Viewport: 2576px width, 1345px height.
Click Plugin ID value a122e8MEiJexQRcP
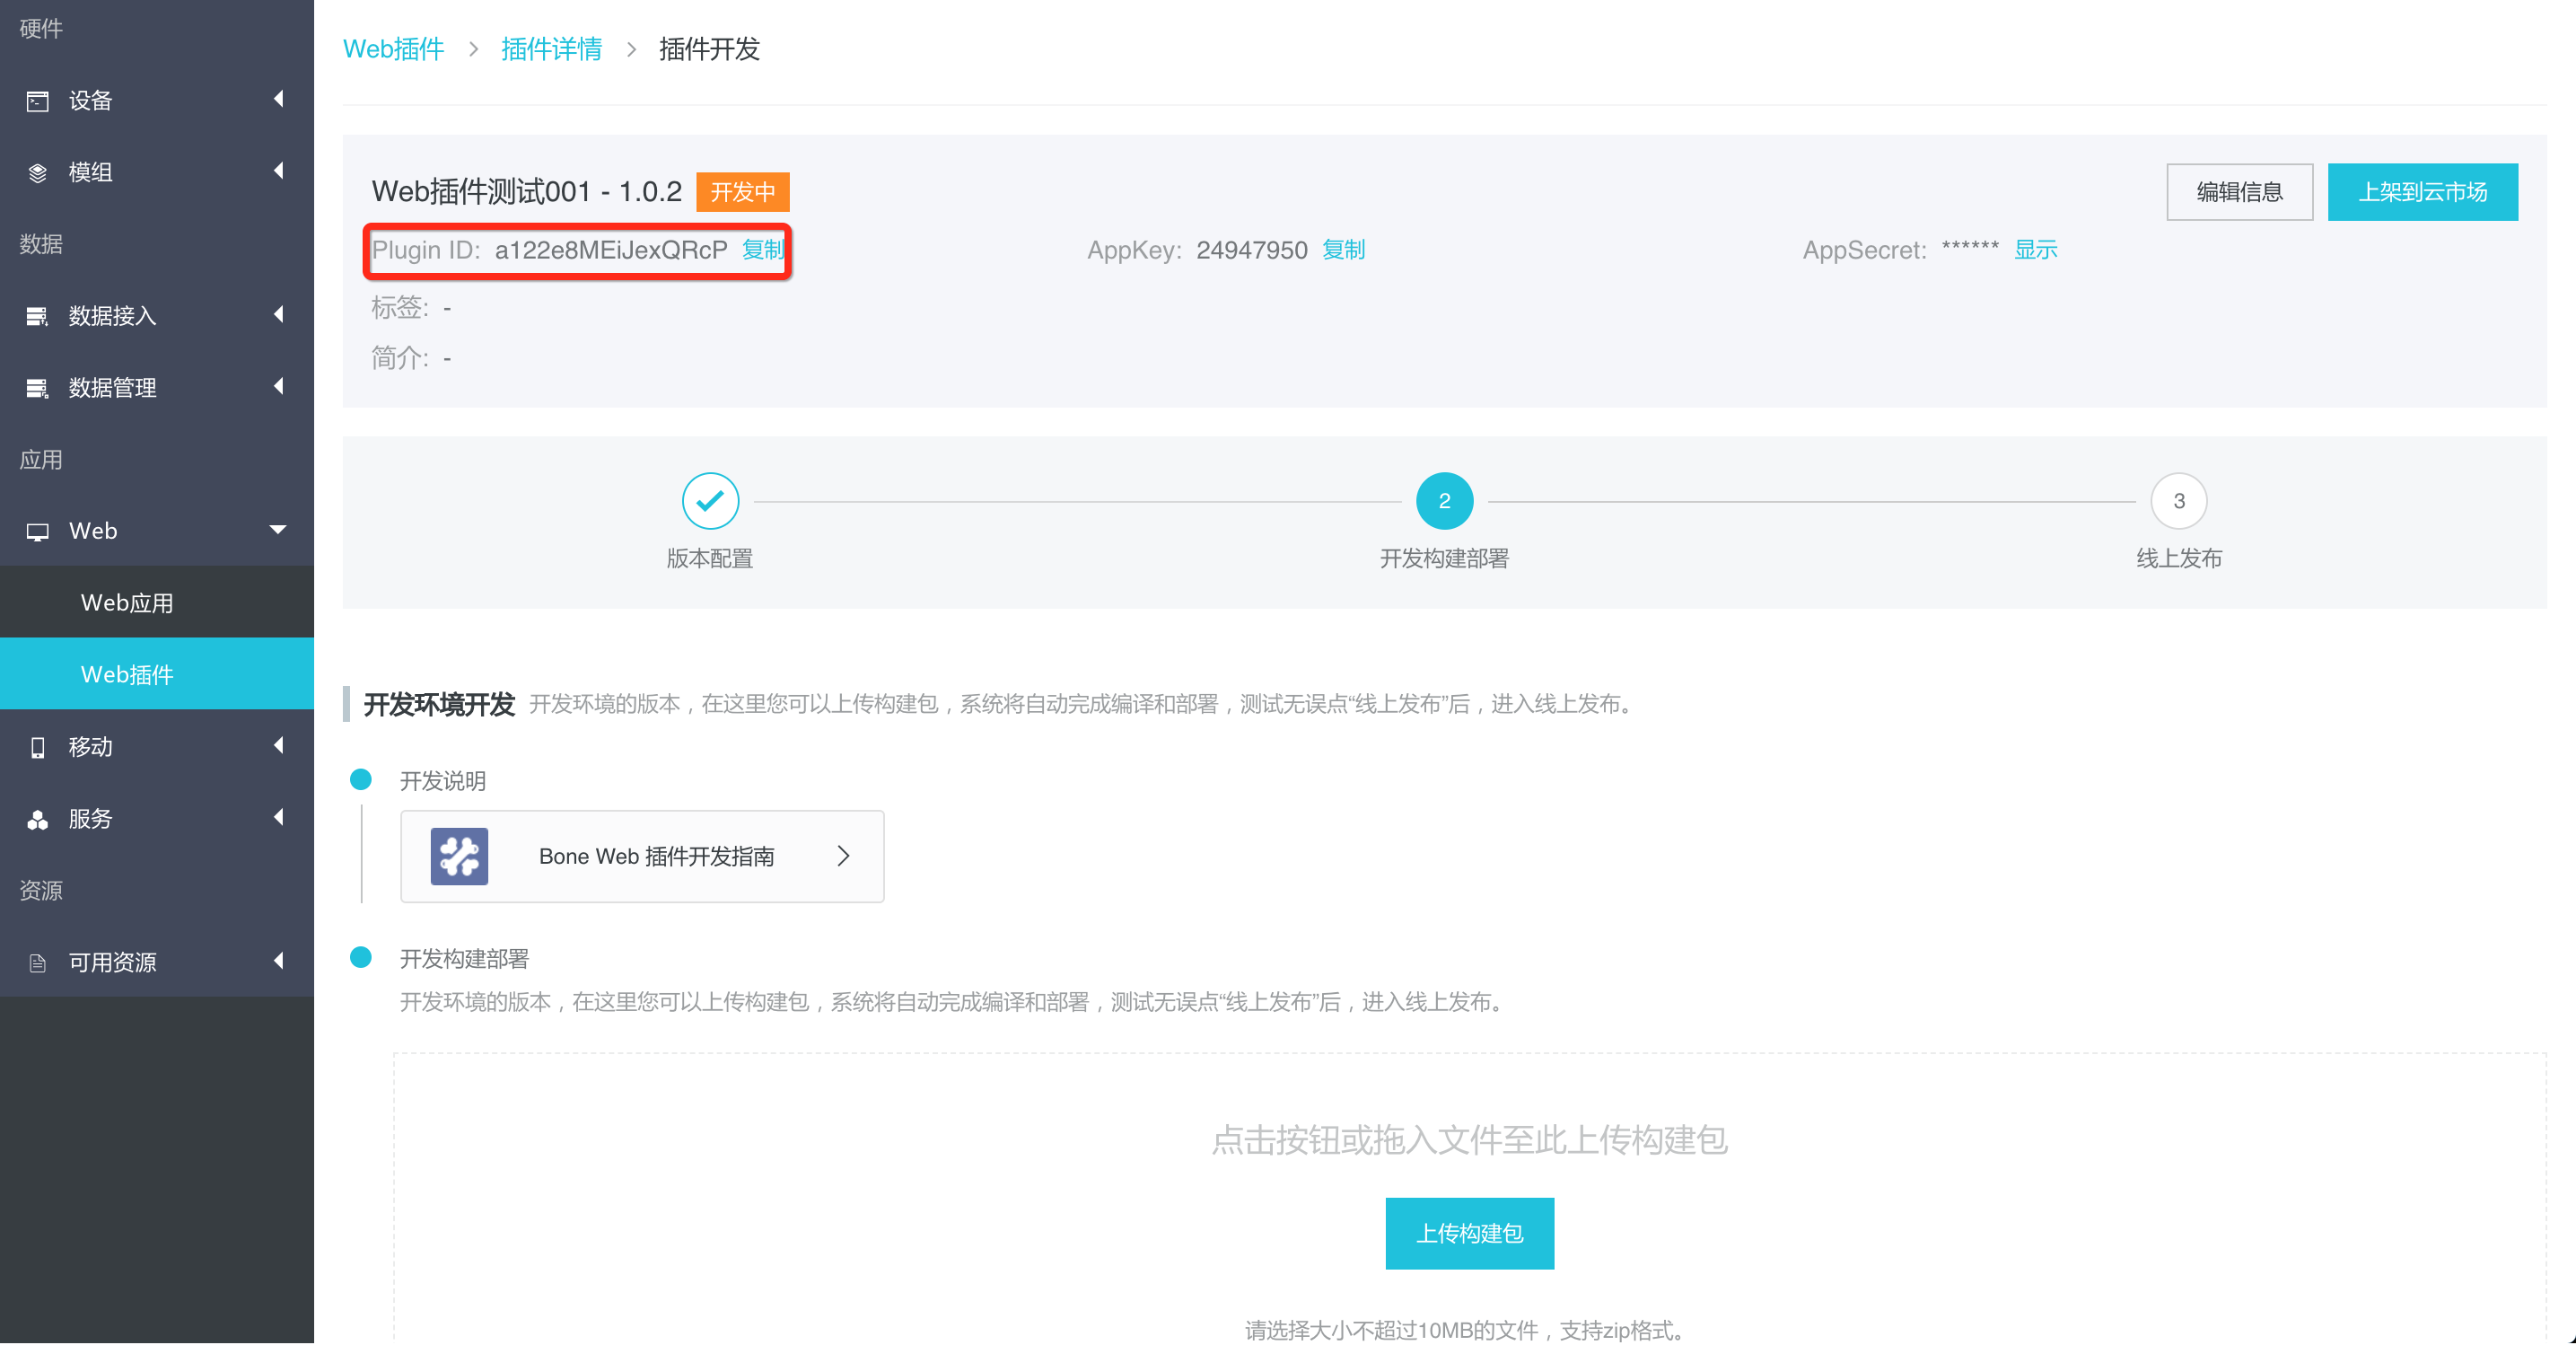click(x=611, y=250)
